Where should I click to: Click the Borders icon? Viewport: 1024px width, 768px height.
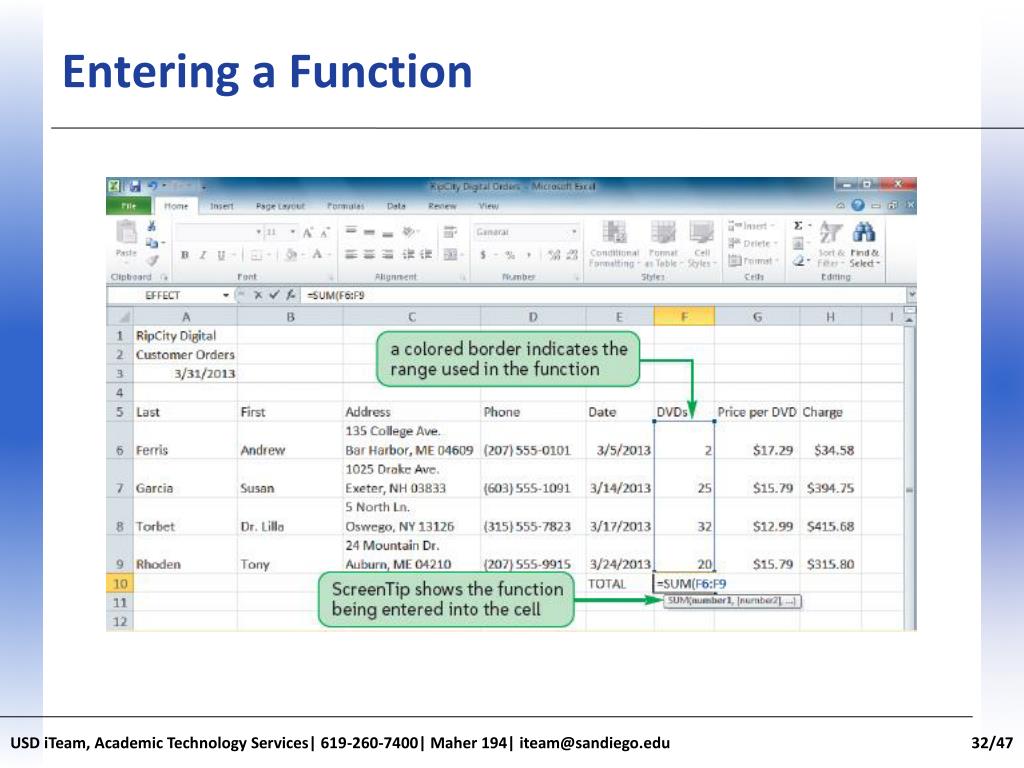[x=257, y=255]
